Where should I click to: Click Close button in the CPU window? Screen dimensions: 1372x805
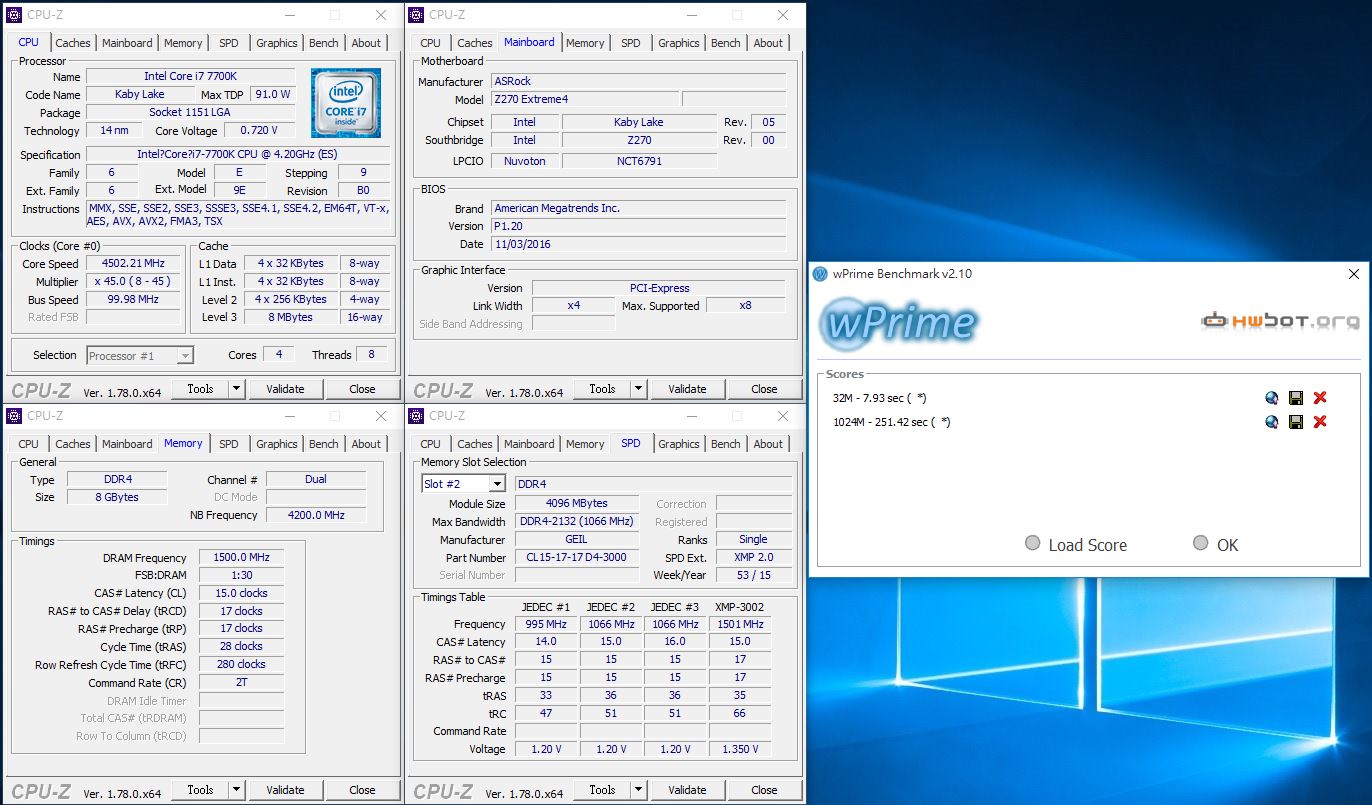[x=362, y=389]
